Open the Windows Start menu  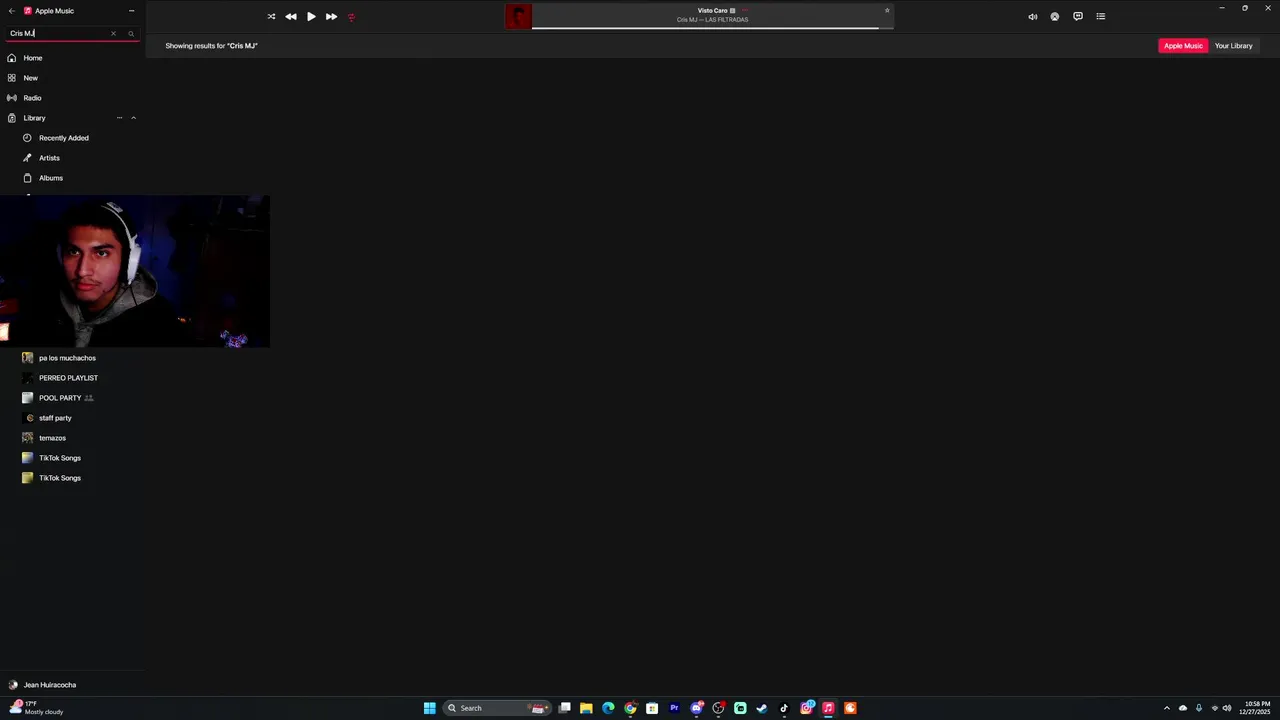point(430,708)
